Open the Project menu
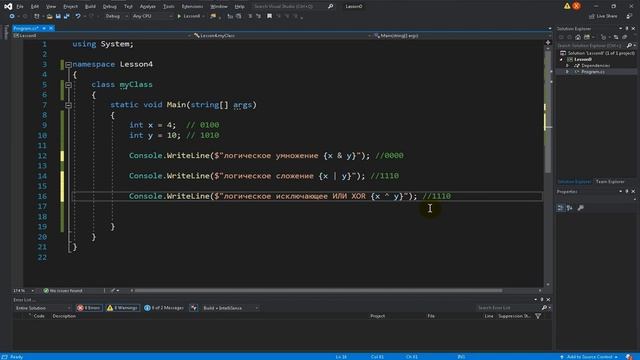This screenshot has width=640, height=360. (70, 7)
